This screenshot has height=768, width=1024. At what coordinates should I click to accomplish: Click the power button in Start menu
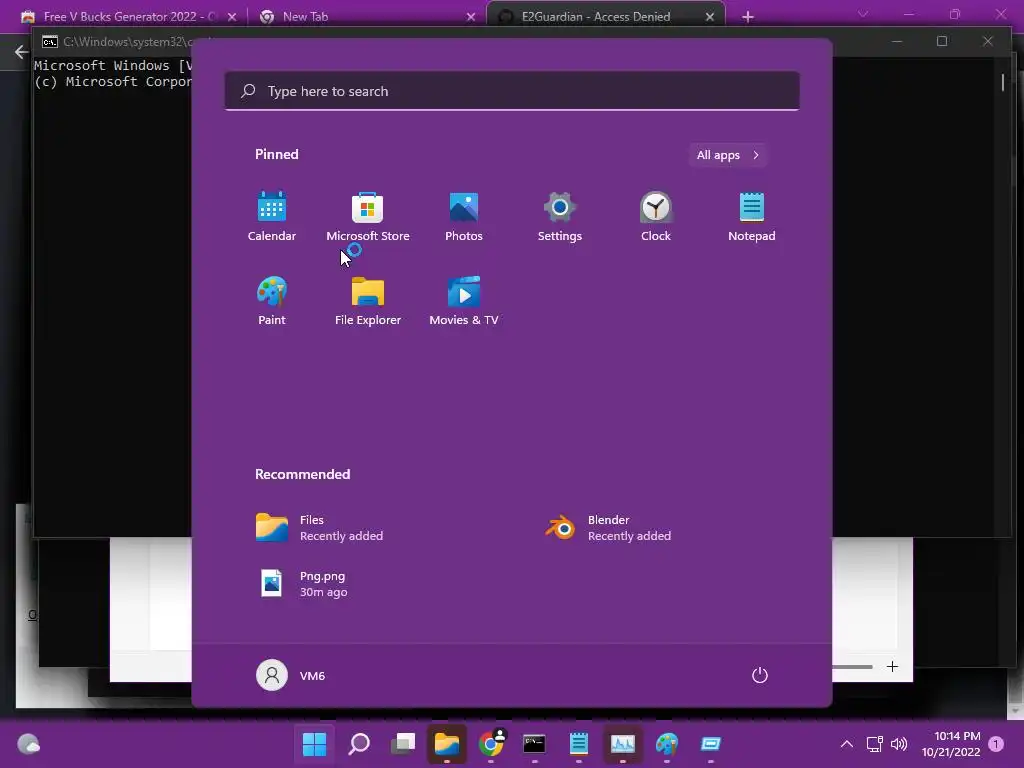tap(760, 675)
